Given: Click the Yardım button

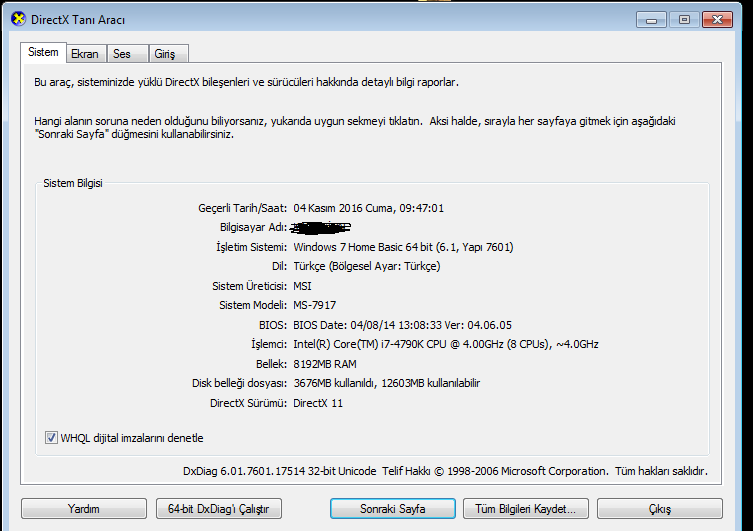Looking at the screenshot, I should click(x=84, y=509).
